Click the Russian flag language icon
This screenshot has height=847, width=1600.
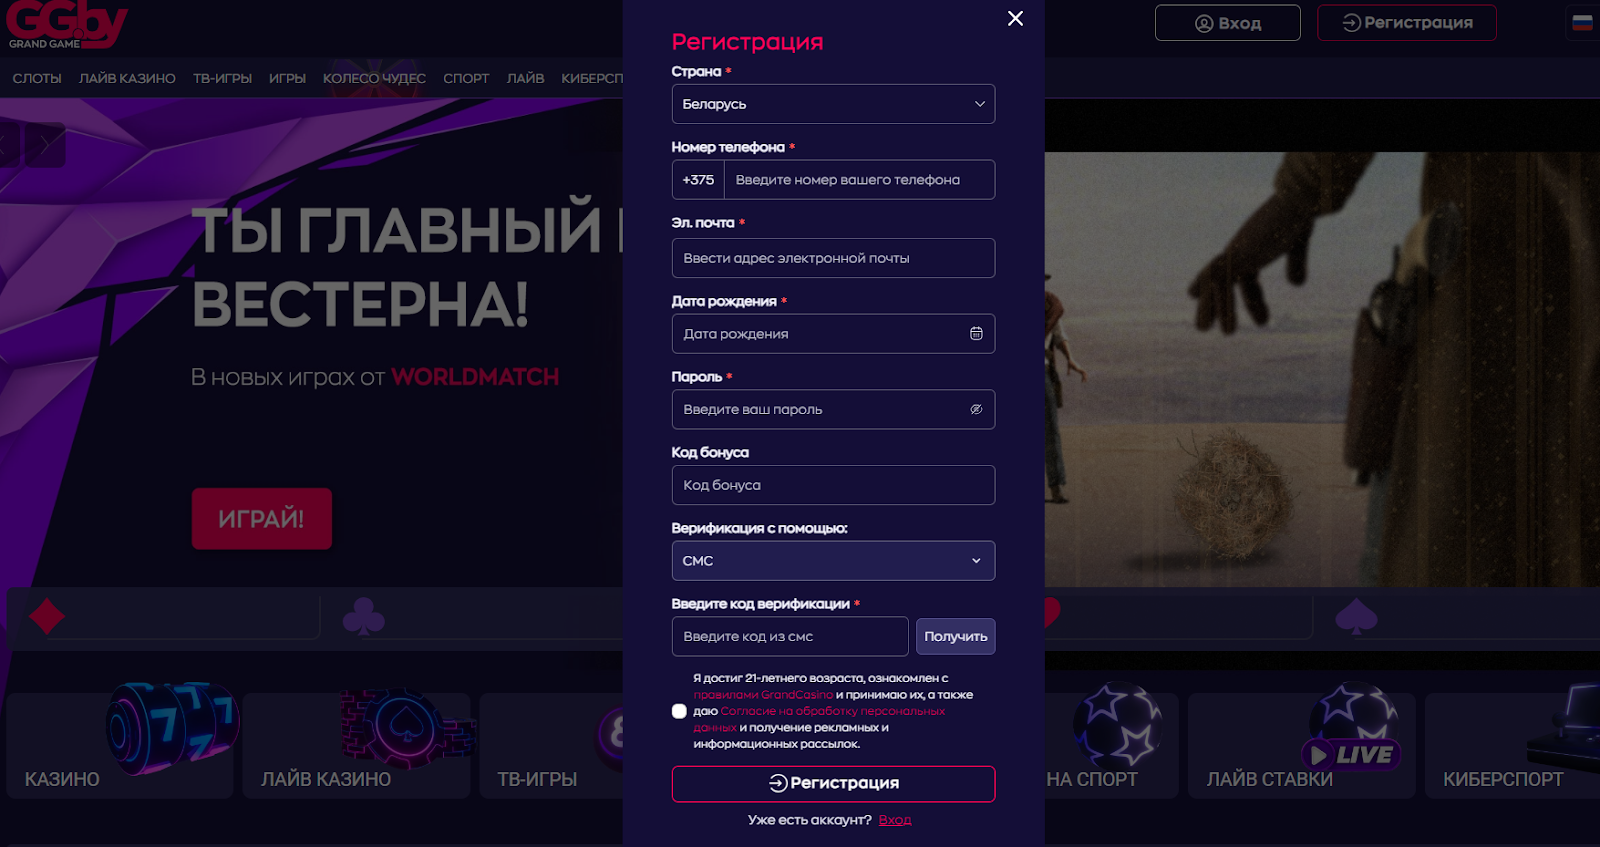pyautogui.click(x=1582, y=22)
